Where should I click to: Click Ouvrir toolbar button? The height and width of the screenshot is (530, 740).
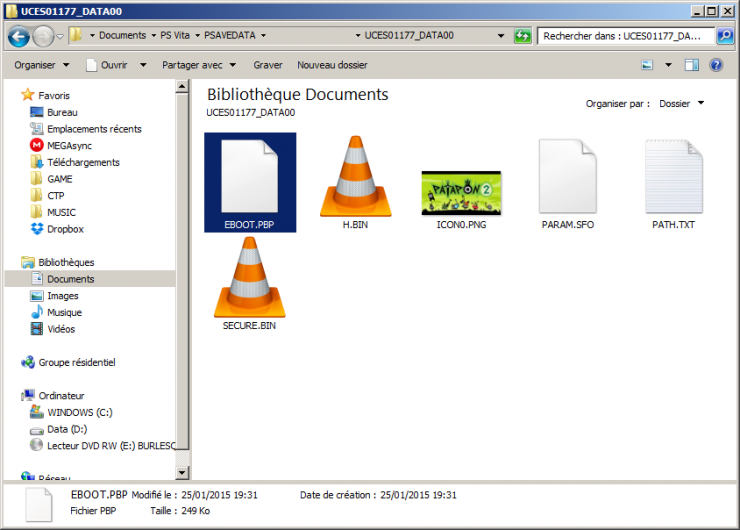point(107,65)
